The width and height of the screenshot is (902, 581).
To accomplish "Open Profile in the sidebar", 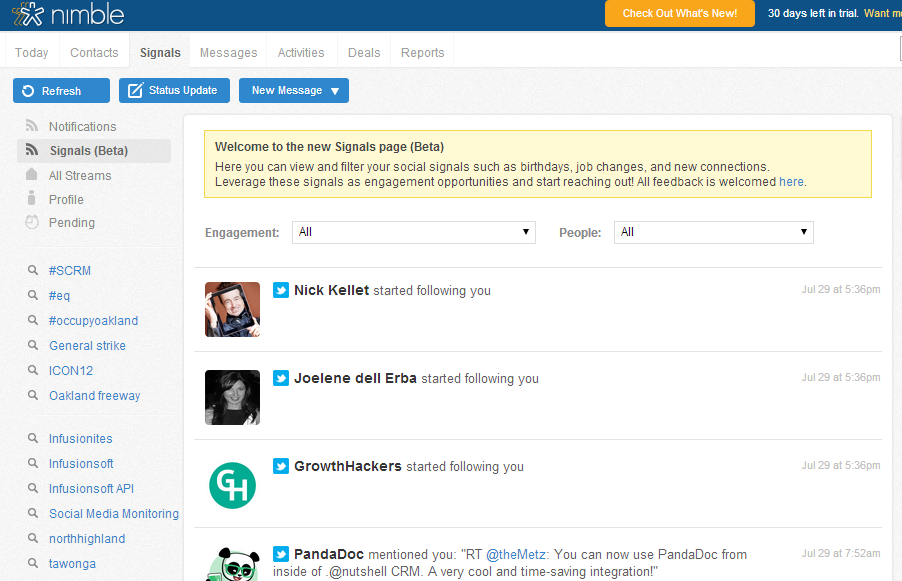I will click(66, 200).
